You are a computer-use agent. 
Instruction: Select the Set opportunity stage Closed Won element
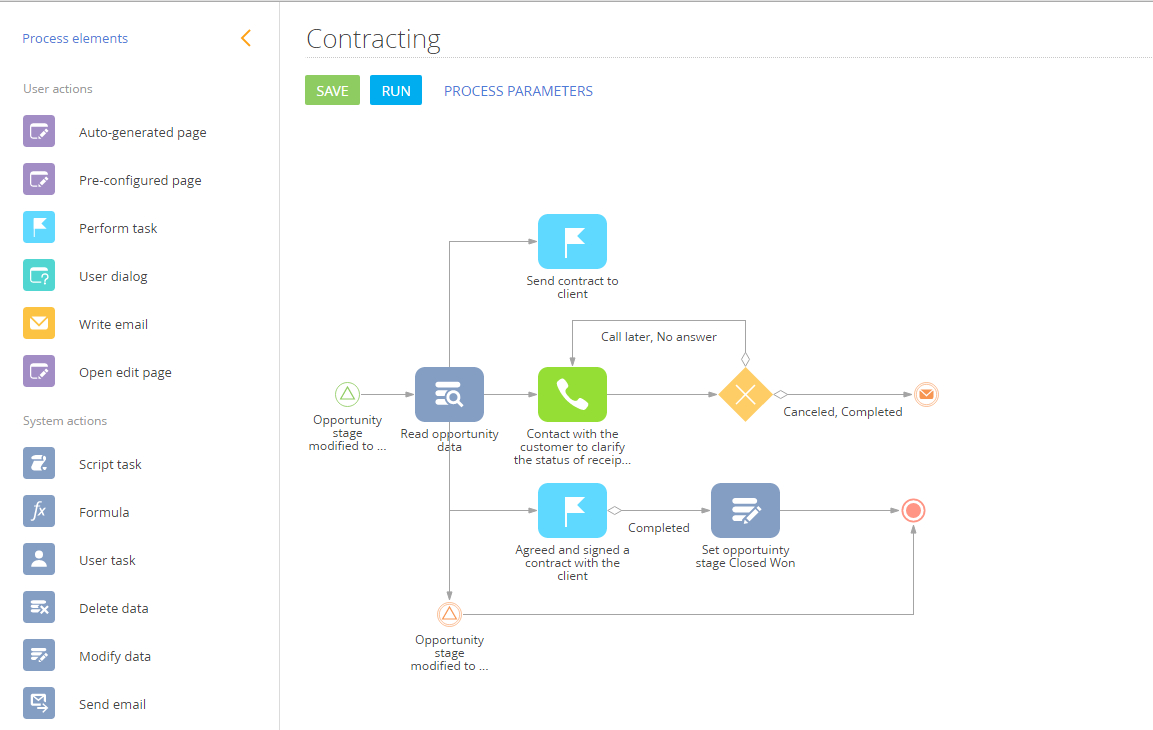[745, 510]
